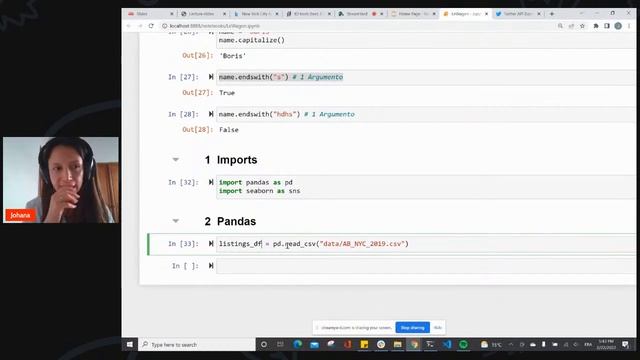The width and height of the screenshot is (640, 360).
Task: Launch Microsoft Edge from the taskbar
Action: click(298, 344)
